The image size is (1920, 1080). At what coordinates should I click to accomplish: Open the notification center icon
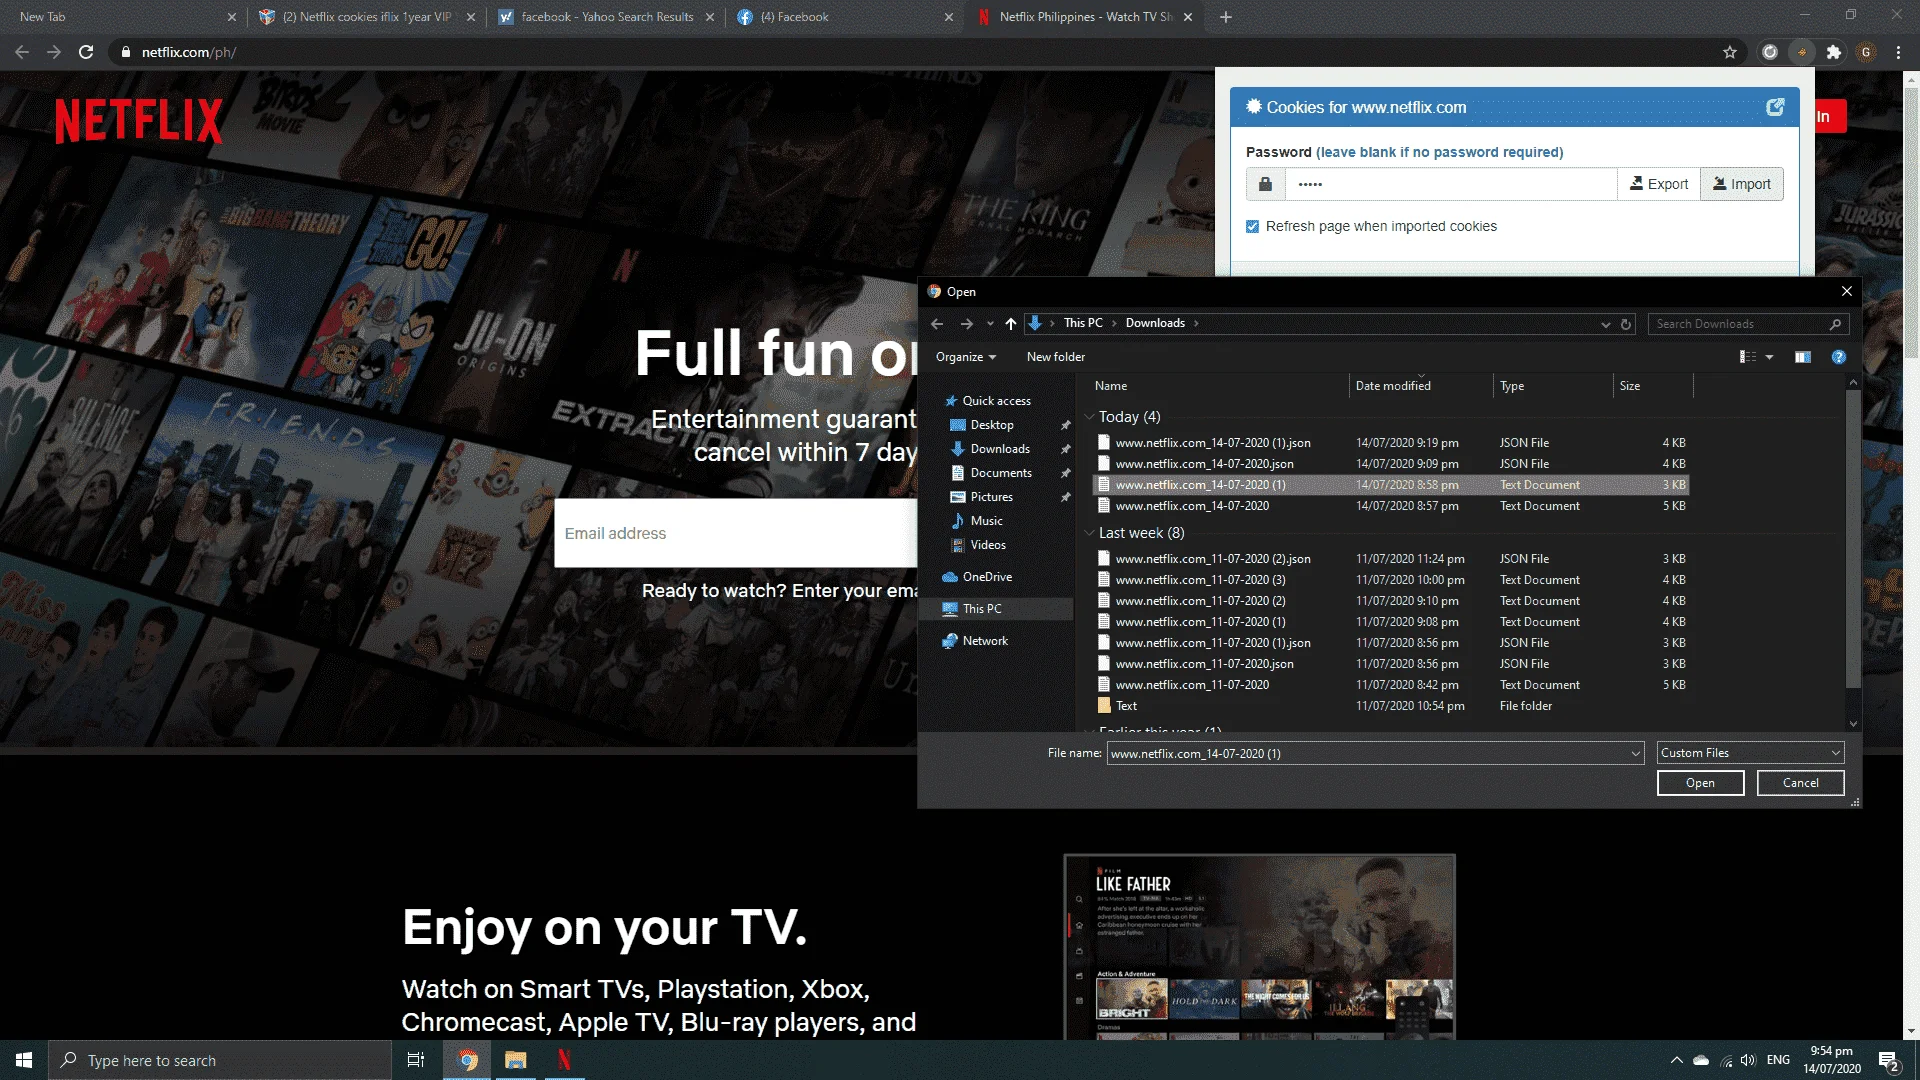coord(1889,1060)
